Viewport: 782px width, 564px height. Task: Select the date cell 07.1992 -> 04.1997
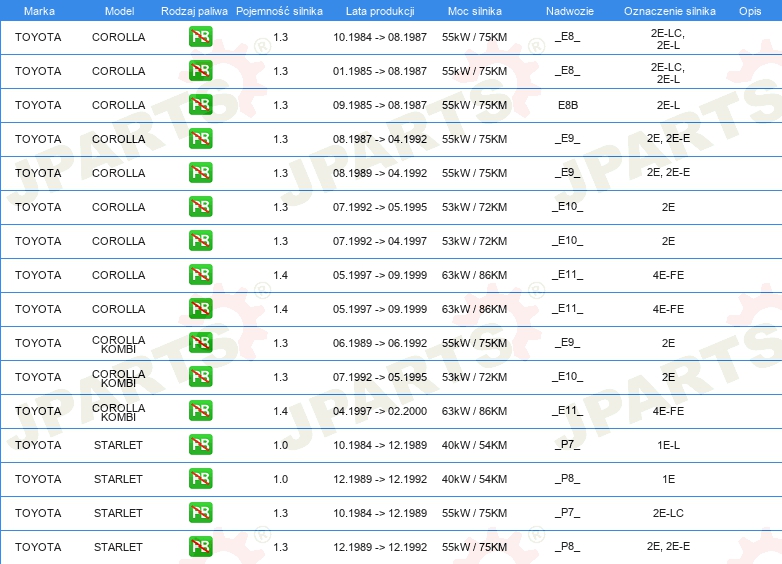point(380,241)
